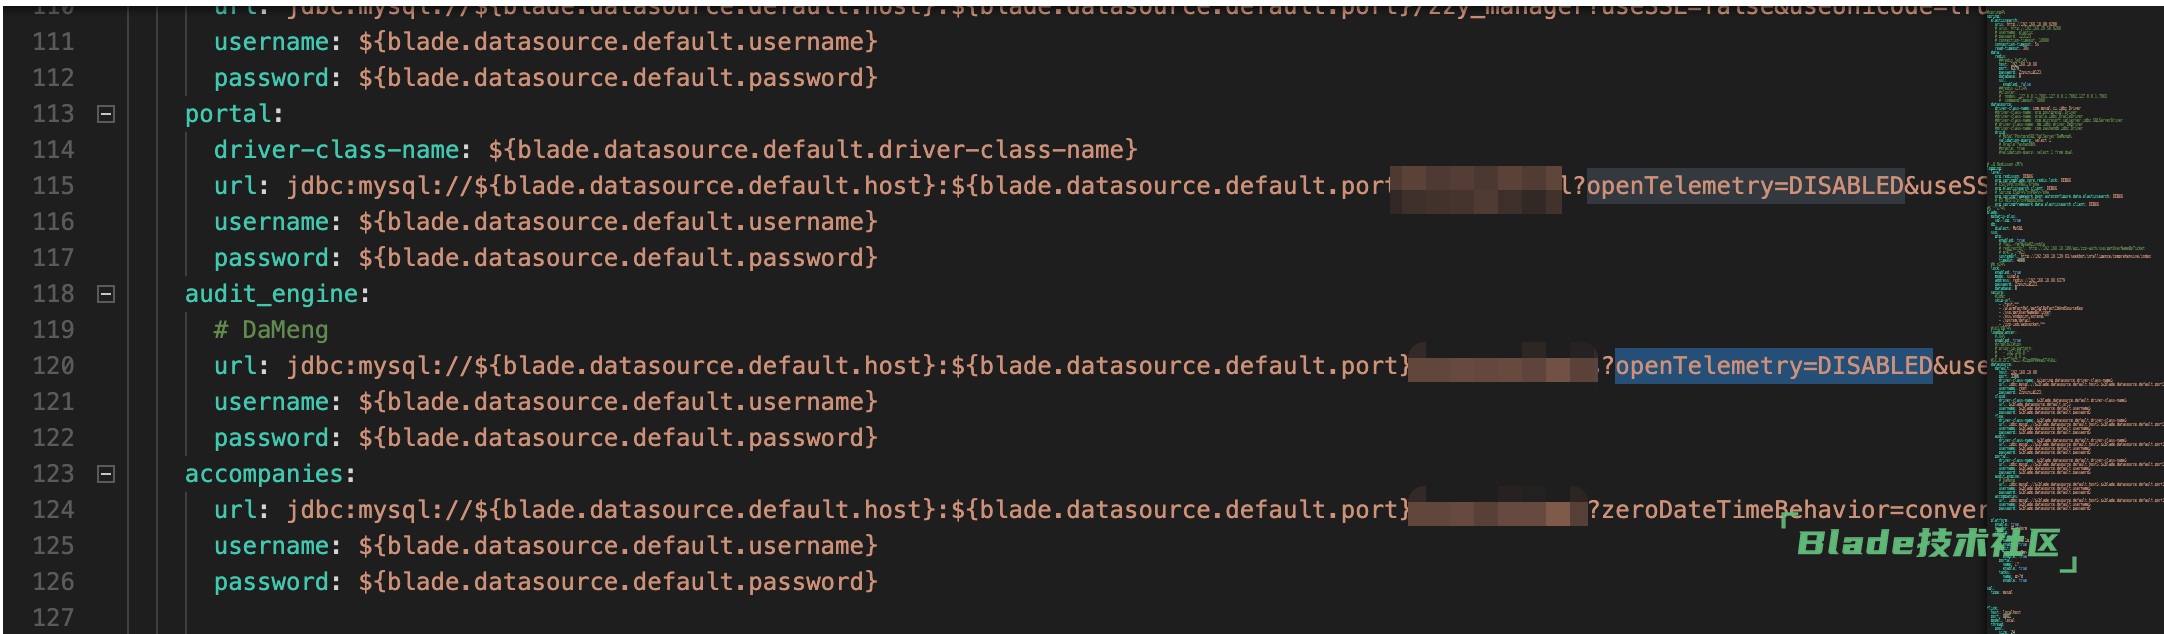2164x634 pixels.
Task: Select line number 127 in the gutter
Action: point(53,618)
